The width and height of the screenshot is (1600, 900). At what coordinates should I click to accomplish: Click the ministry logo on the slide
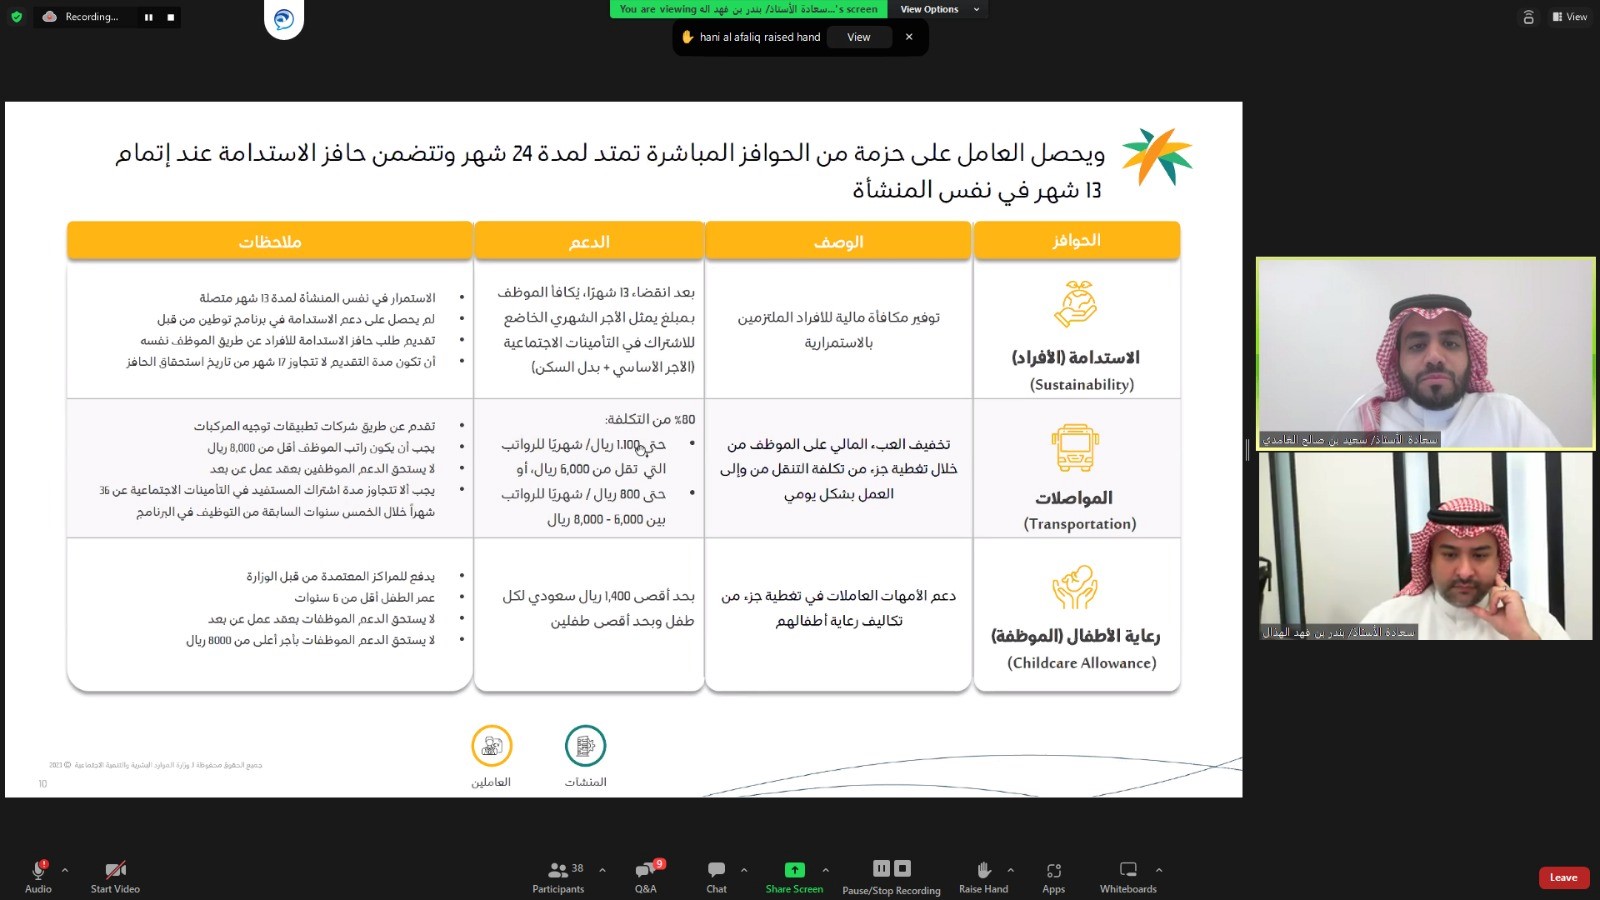(x=1156, y=157)
